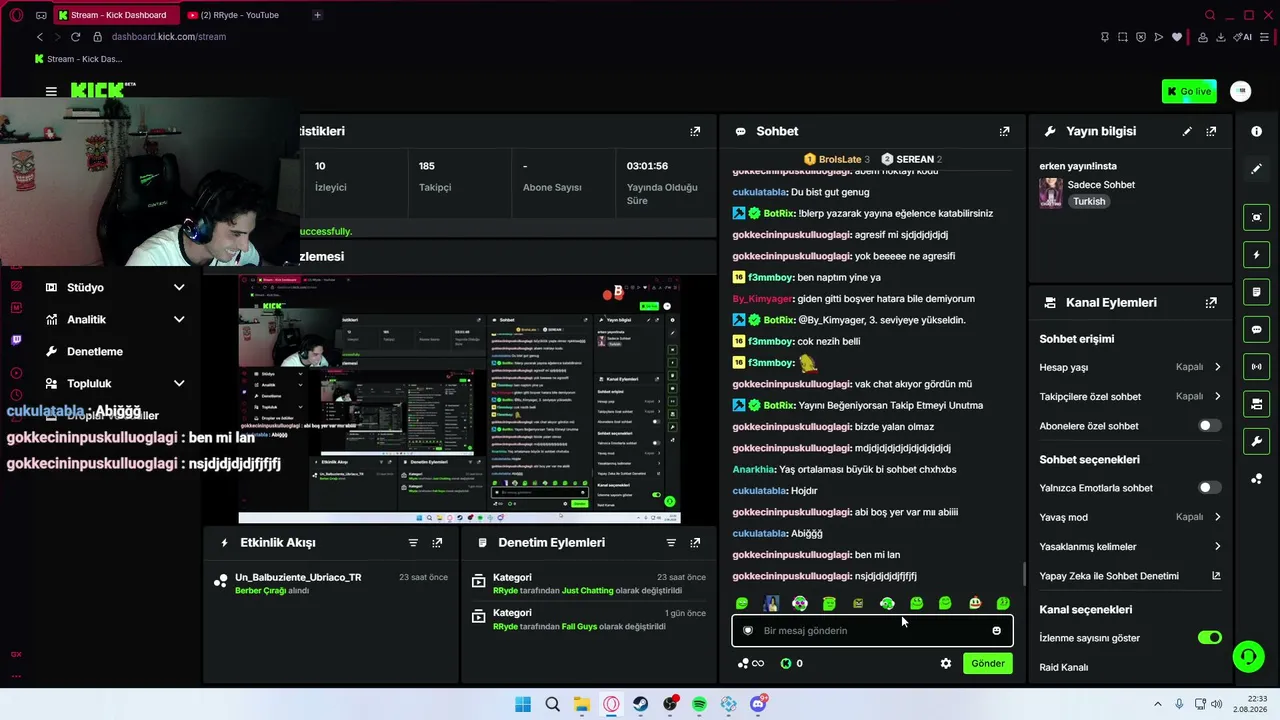Viewport: 1280px width, 720px height.
Task: Open a new browser tab
Action: tap(317, 15)
